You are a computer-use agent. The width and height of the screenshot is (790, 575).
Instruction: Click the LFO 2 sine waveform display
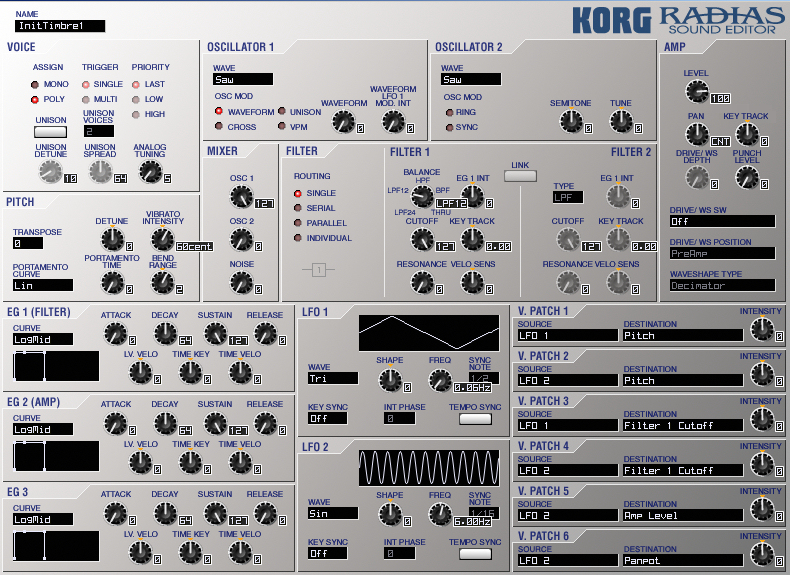pyautogui.click(x=429, y=468)
